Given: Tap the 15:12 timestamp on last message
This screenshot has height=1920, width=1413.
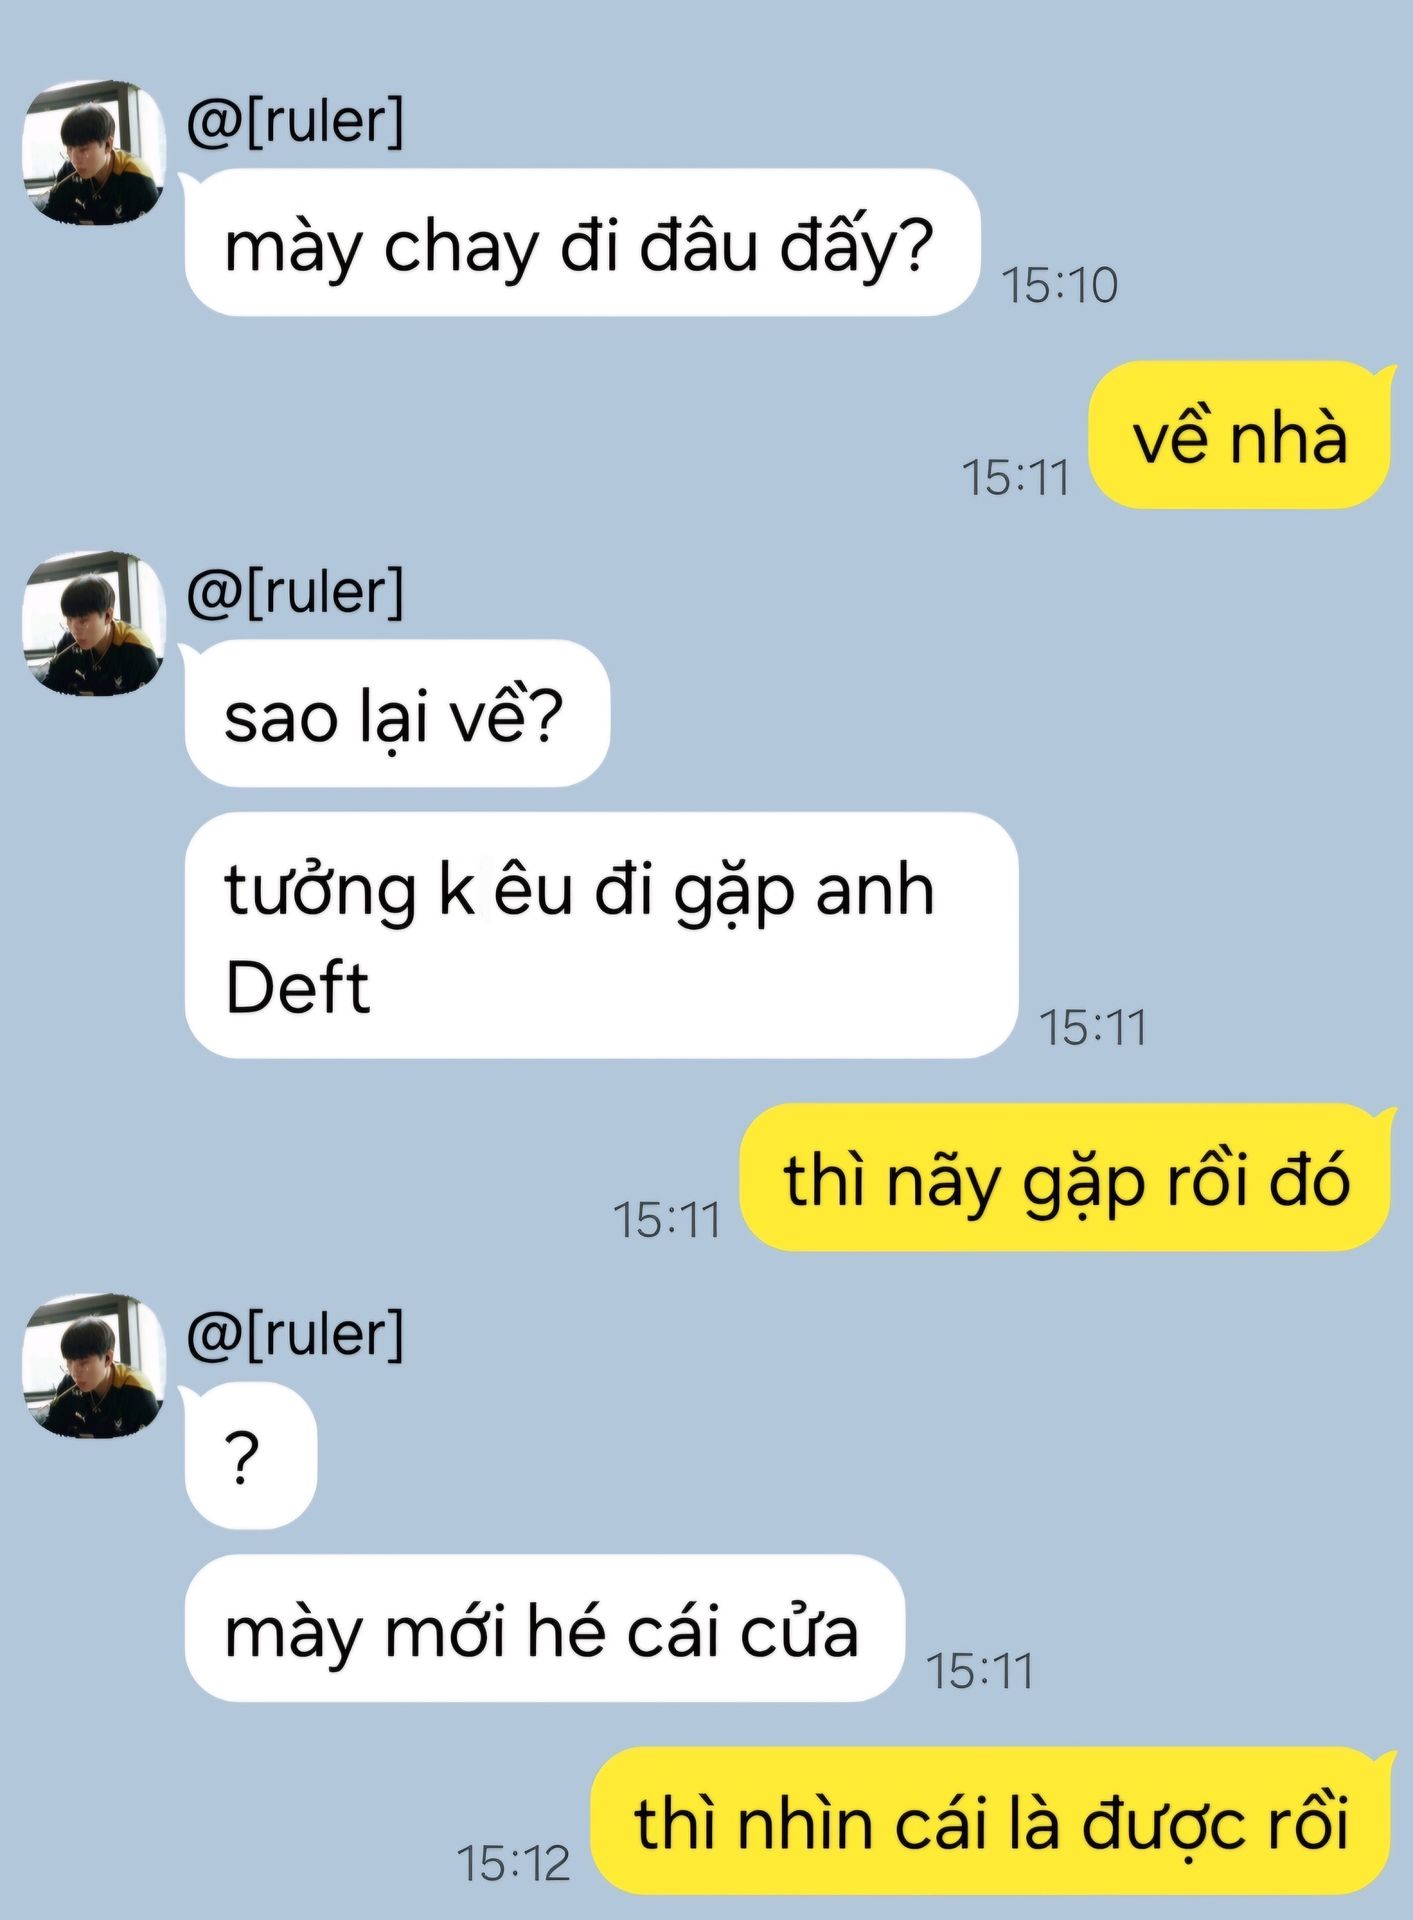Looking at the screenshot, I should (513, 1863).
